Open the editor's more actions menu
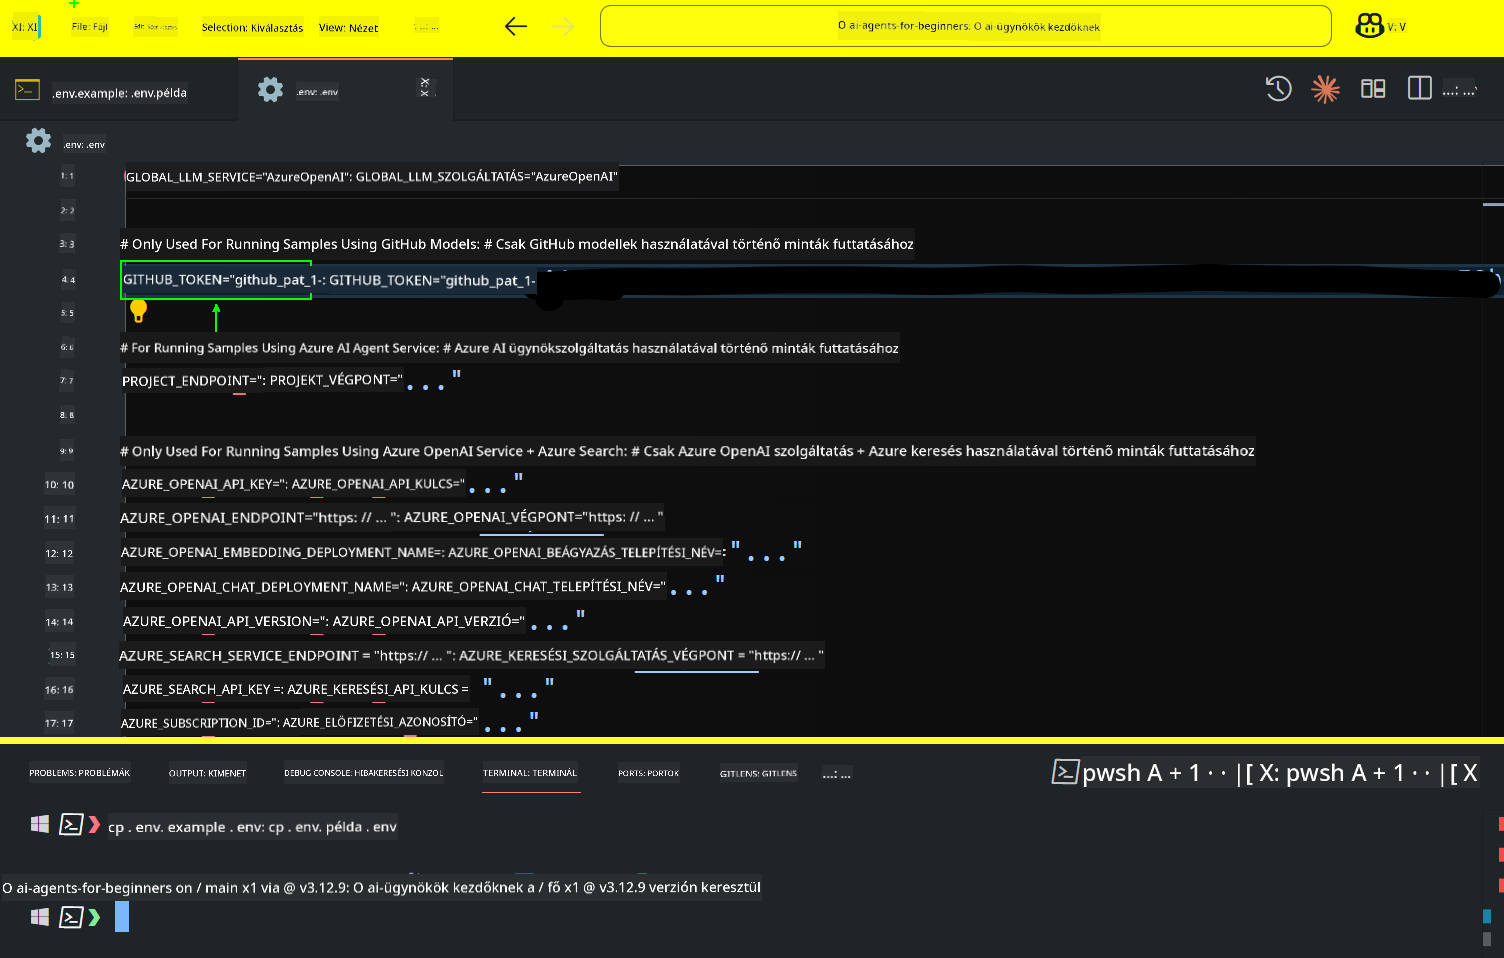Image resolution: width=1504 pixels, height=958 pixels. pyautogui.click(x=1459, y=91)
